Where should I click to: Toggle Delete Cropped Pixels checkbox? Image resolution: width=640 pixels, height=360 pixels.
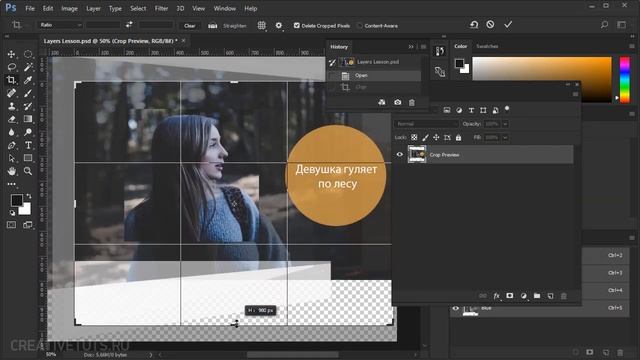coord(297,25)
